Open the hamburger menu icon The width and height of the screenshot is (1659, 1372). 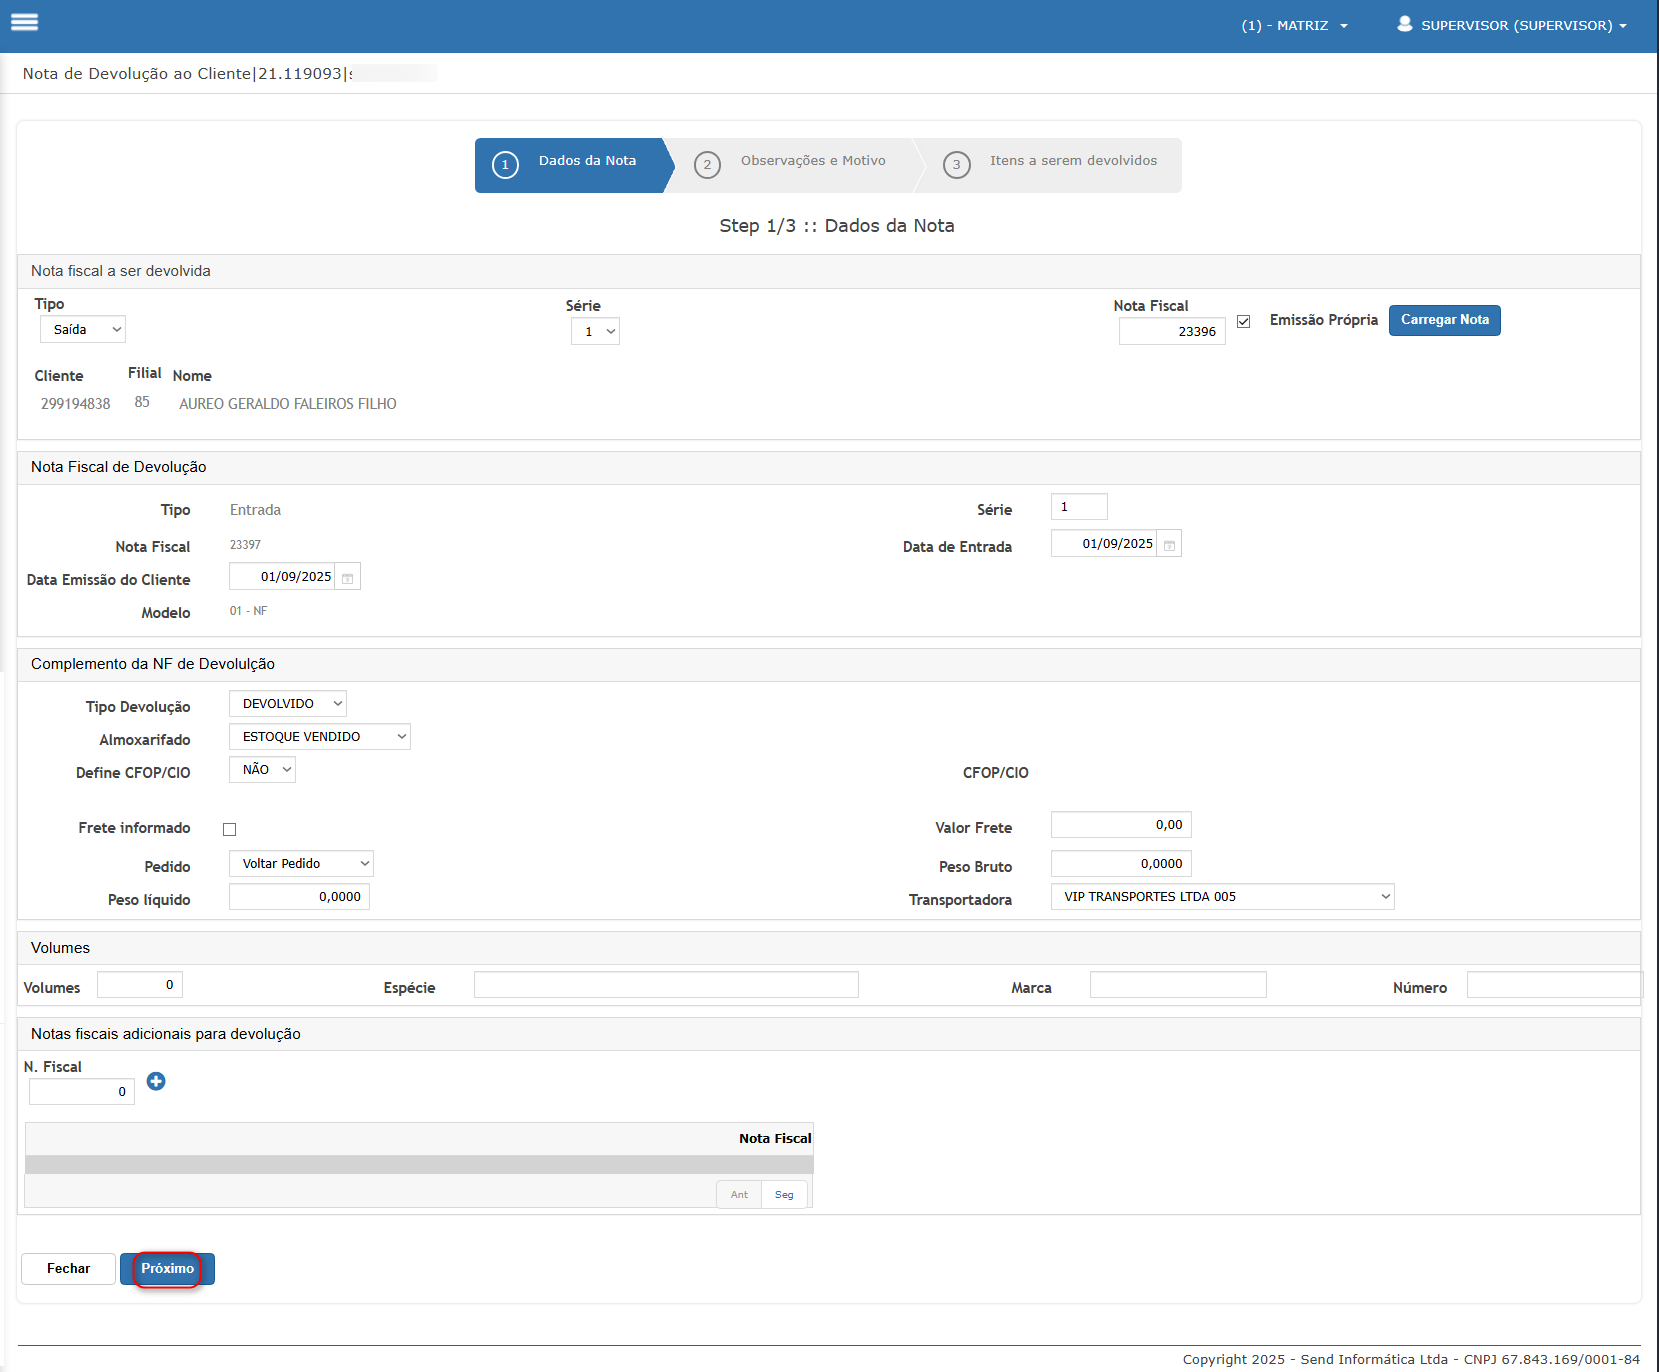24,22
